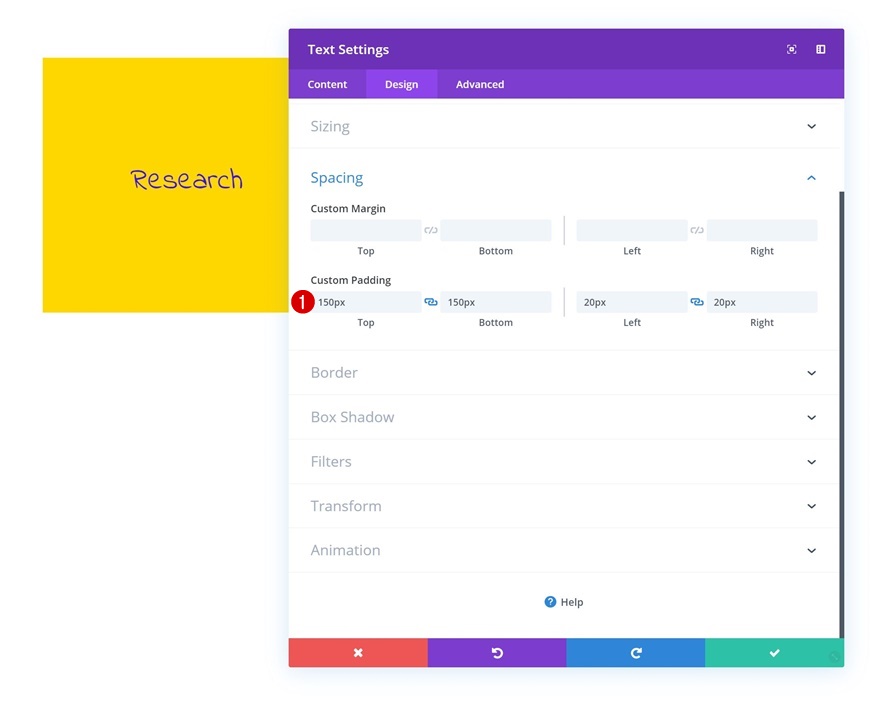Click the Custom Margin Top field
The height and width of the screenshot is (701, 880).
tap(366, 230)
